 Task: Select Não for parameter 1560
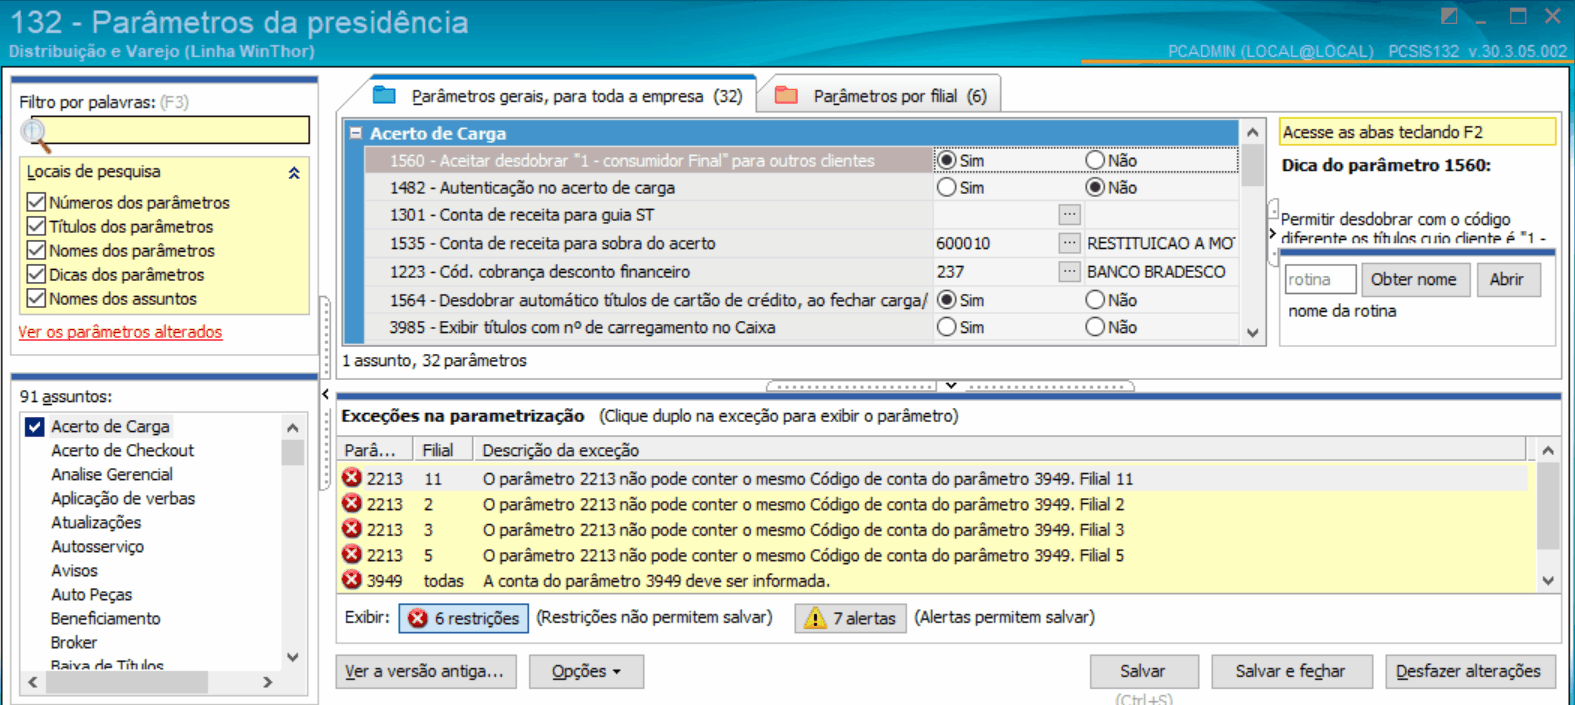(1095, 160)
